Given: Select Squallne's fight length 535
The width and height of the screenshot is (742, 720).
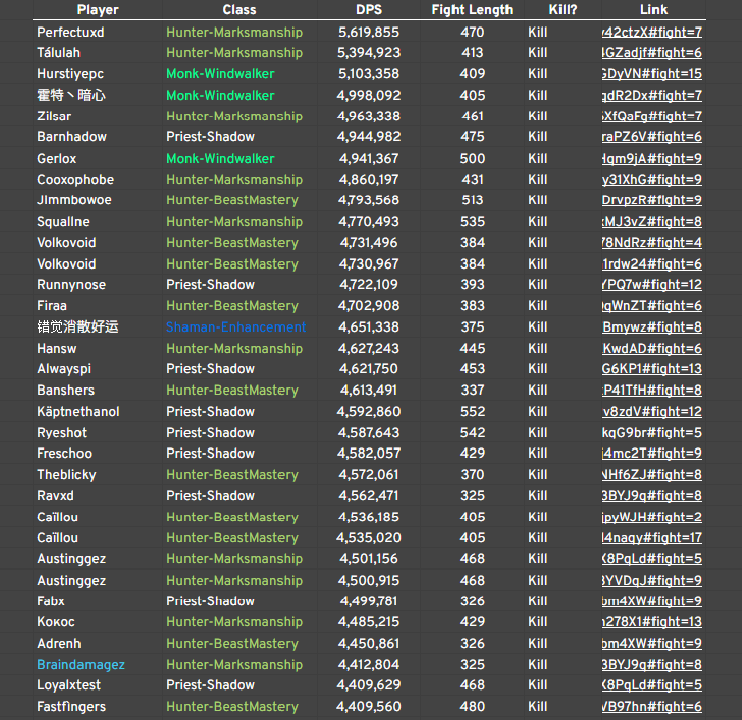Looking at the screenshot, I should [472, 221].
